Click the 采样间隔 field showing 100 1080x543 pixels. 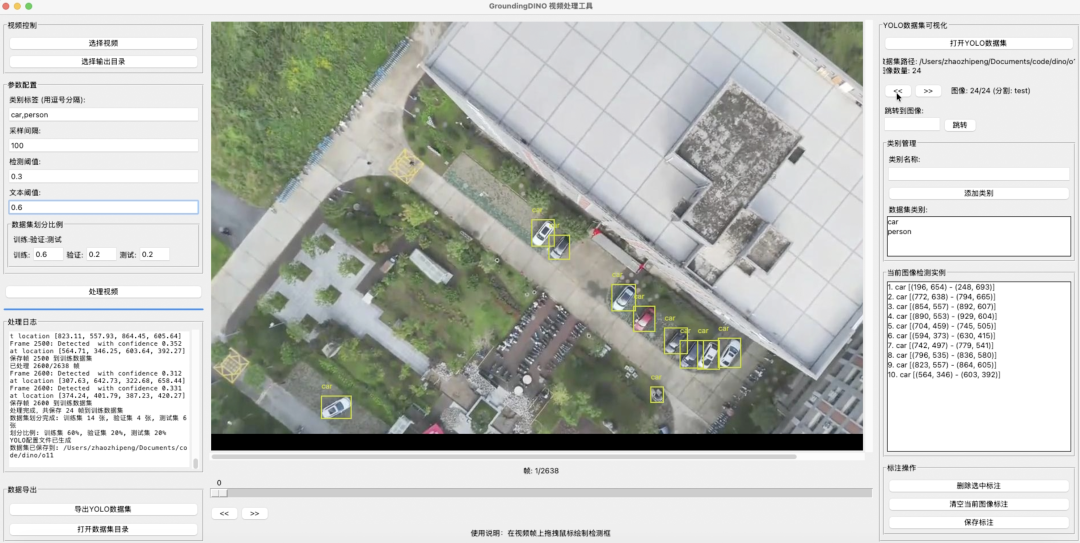point(103,146)
